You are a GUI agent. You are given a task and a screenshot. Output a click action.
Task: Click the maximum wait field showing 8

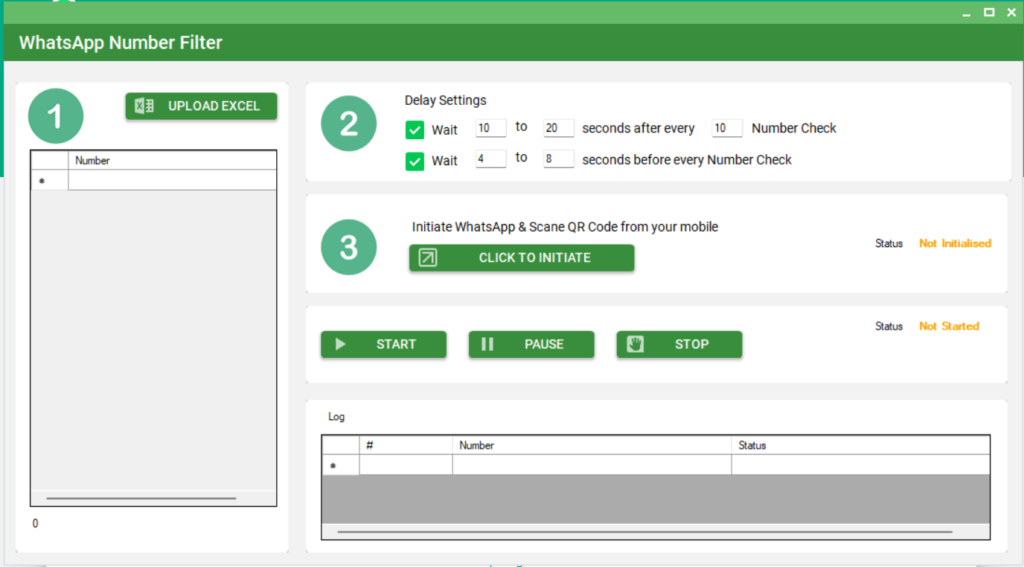point(558,159)
